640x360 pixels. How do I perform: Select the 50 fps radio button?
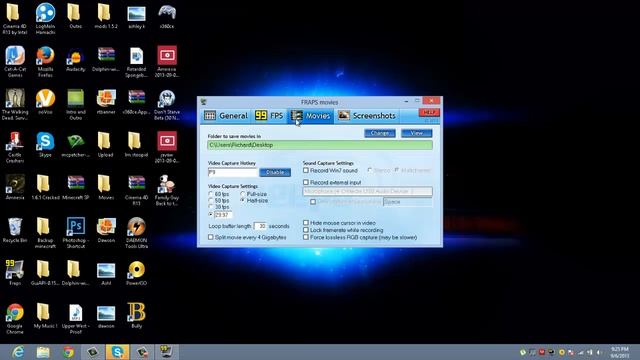pos(211,201)
